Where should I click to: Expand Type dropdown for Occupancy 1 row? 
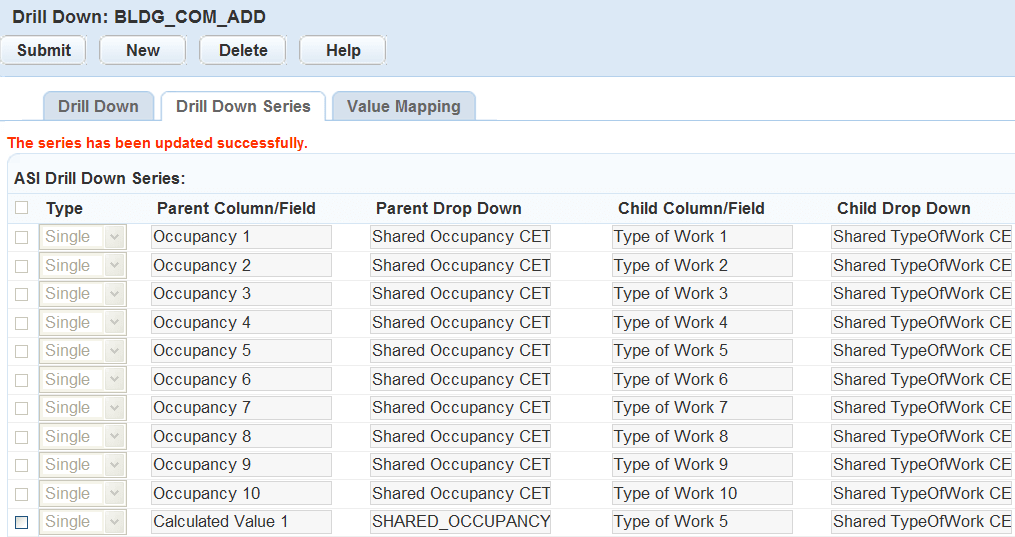tap(83, 237)
